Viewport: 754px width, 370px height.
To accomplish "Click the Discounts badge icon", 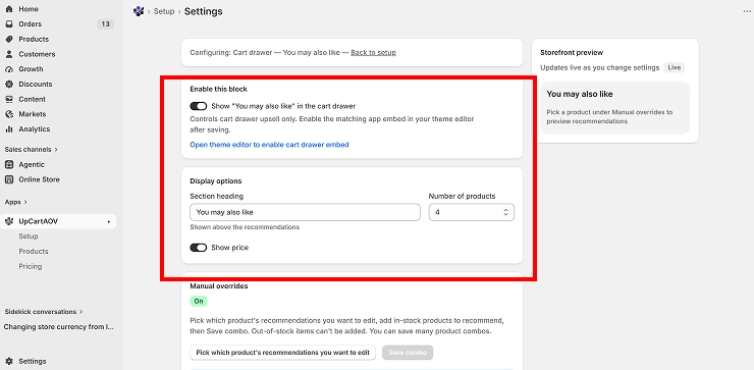I will click(x=9, y=84).
